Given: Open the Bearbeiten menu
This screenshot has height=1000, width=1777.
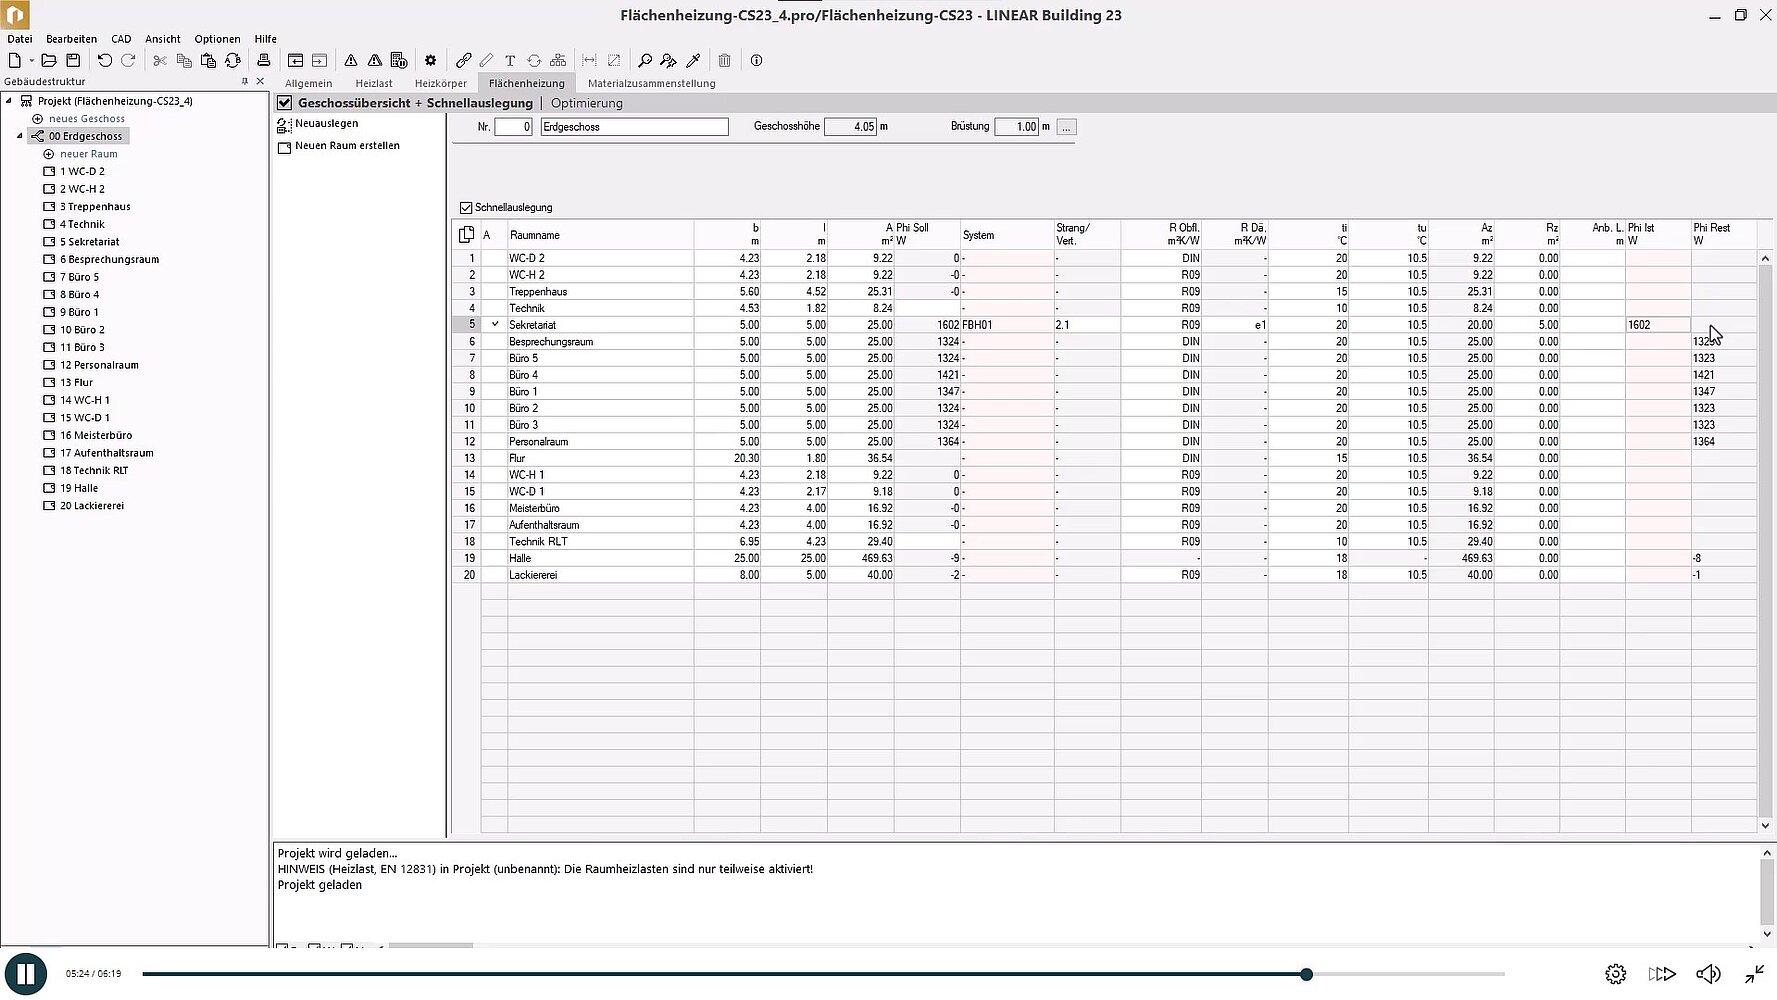Looking at the screenshot, I should pos(71,39).
